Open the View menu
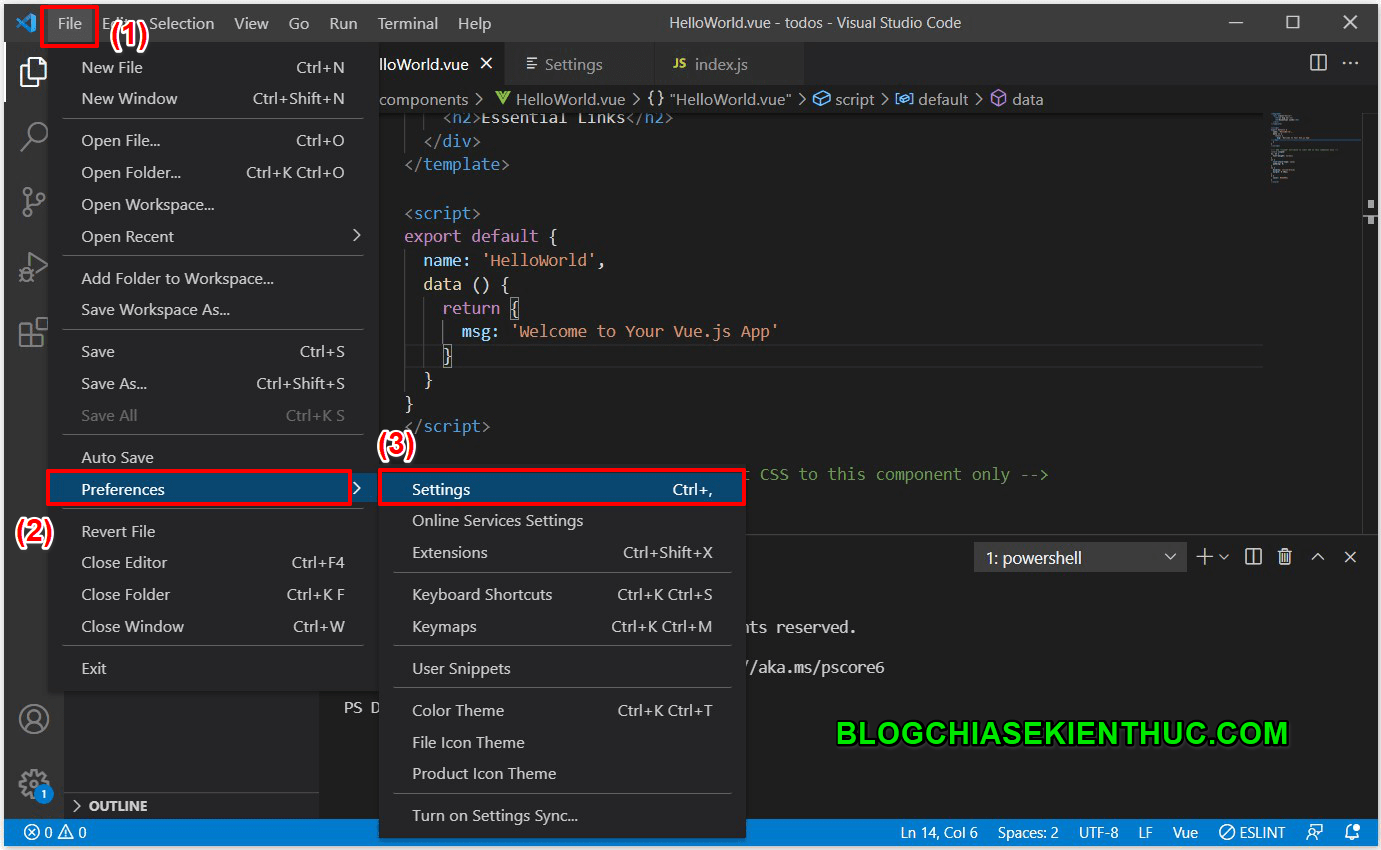The width and height of the screenshot is (1381, 850). 251,23
